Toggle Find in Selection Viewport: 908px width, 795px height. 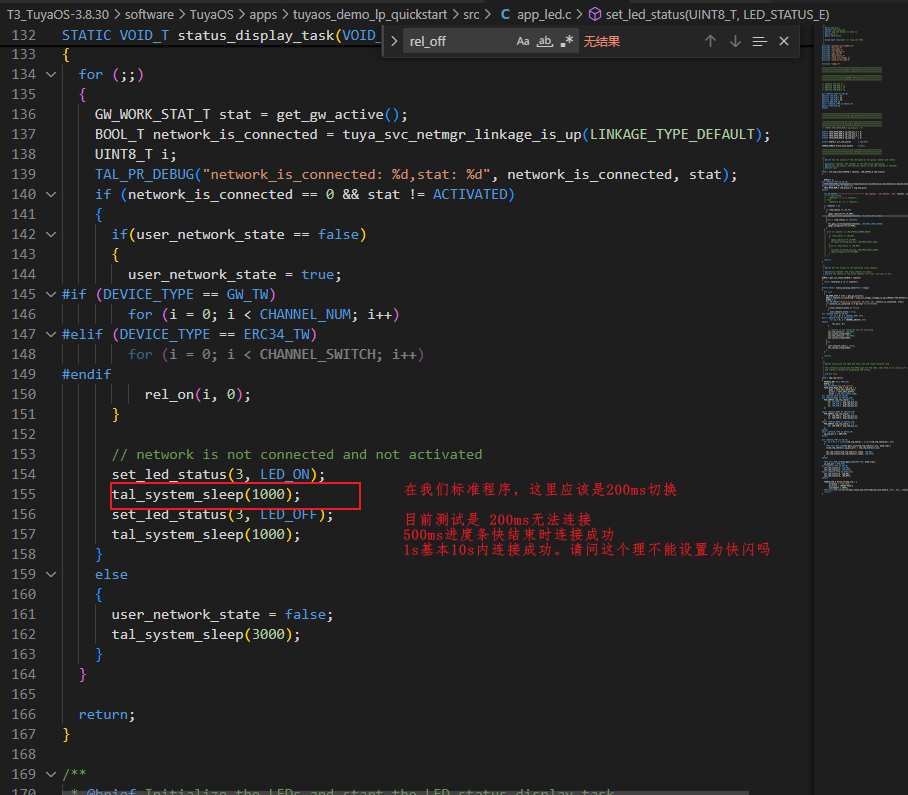click(759, 41)
